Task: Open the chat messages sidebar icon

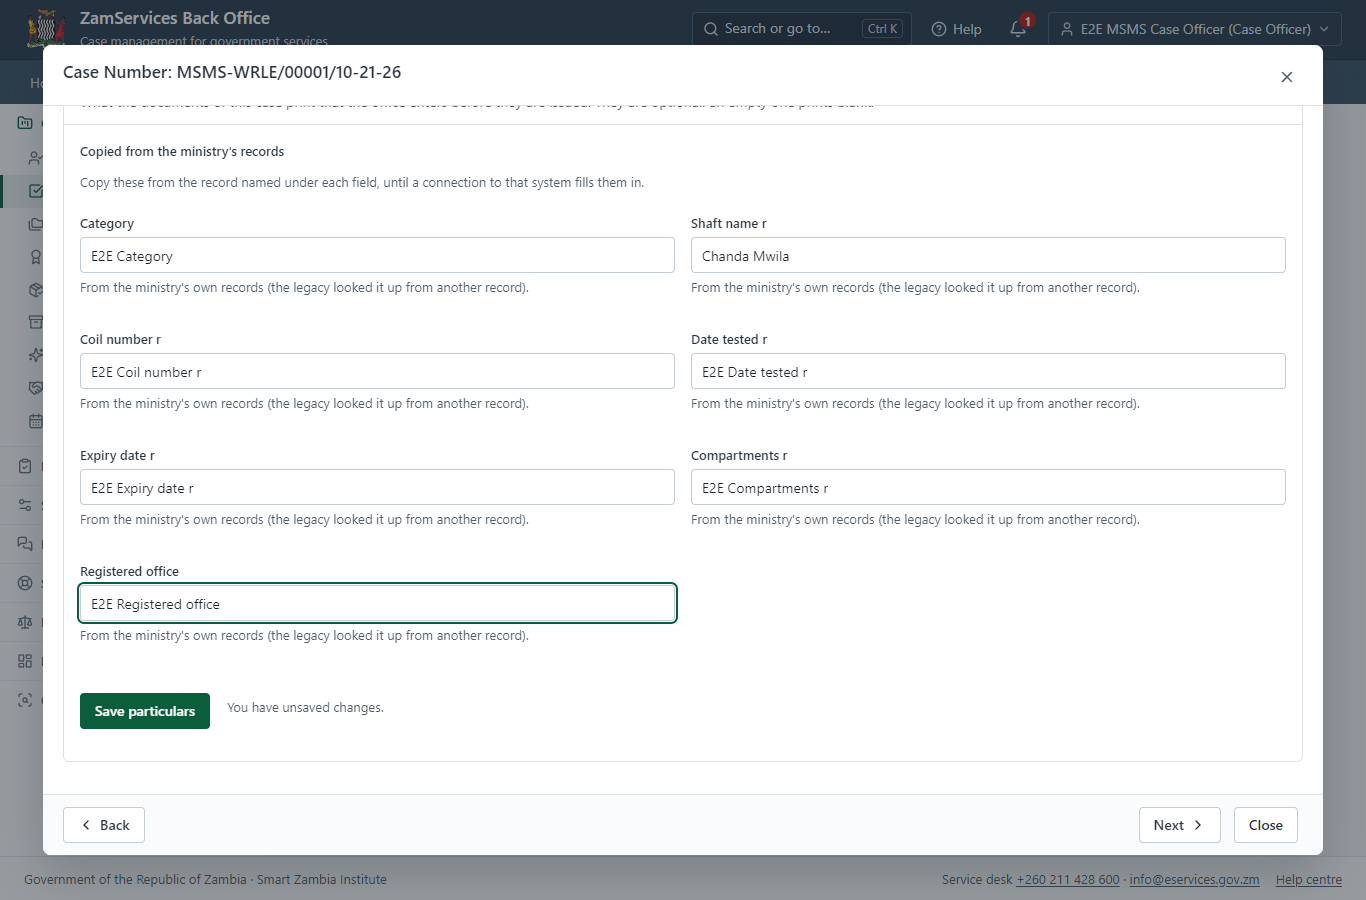Action: pyautogui.click(x=25, y=544)
